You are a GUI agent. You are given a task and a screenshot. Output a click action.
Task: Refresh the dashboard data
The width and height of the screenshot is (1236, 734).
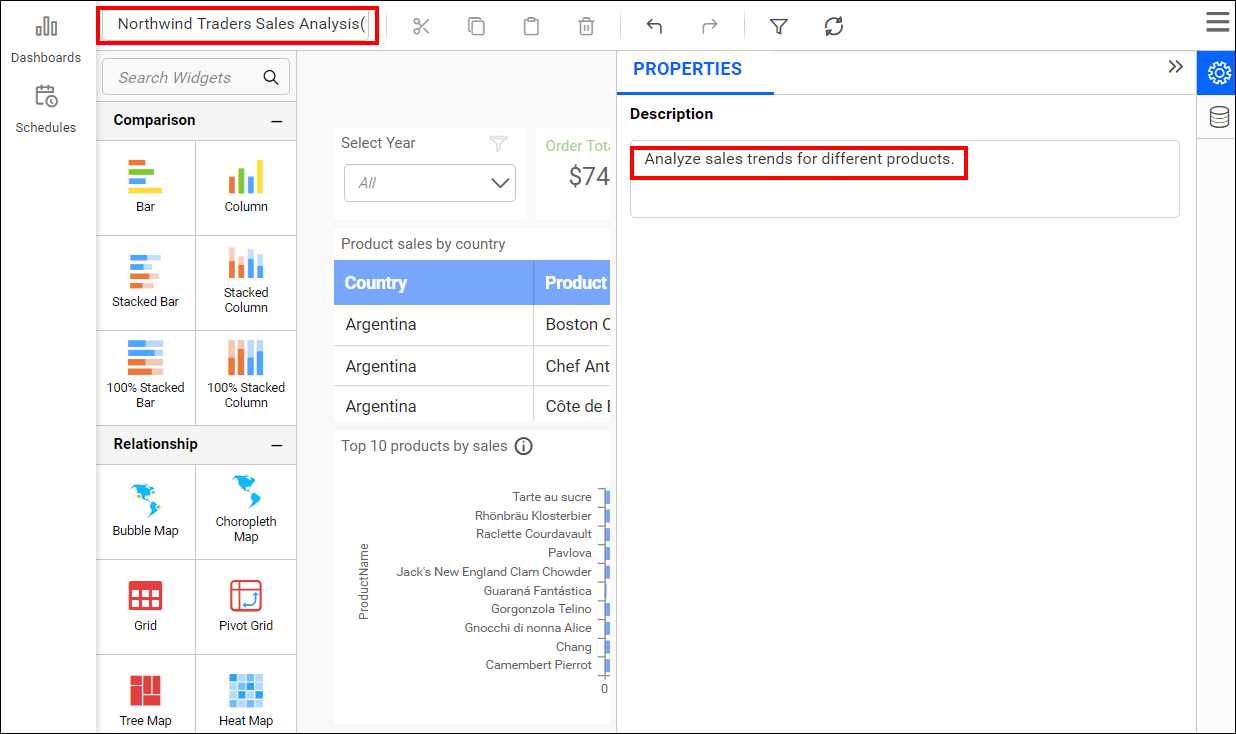[834, 27]
